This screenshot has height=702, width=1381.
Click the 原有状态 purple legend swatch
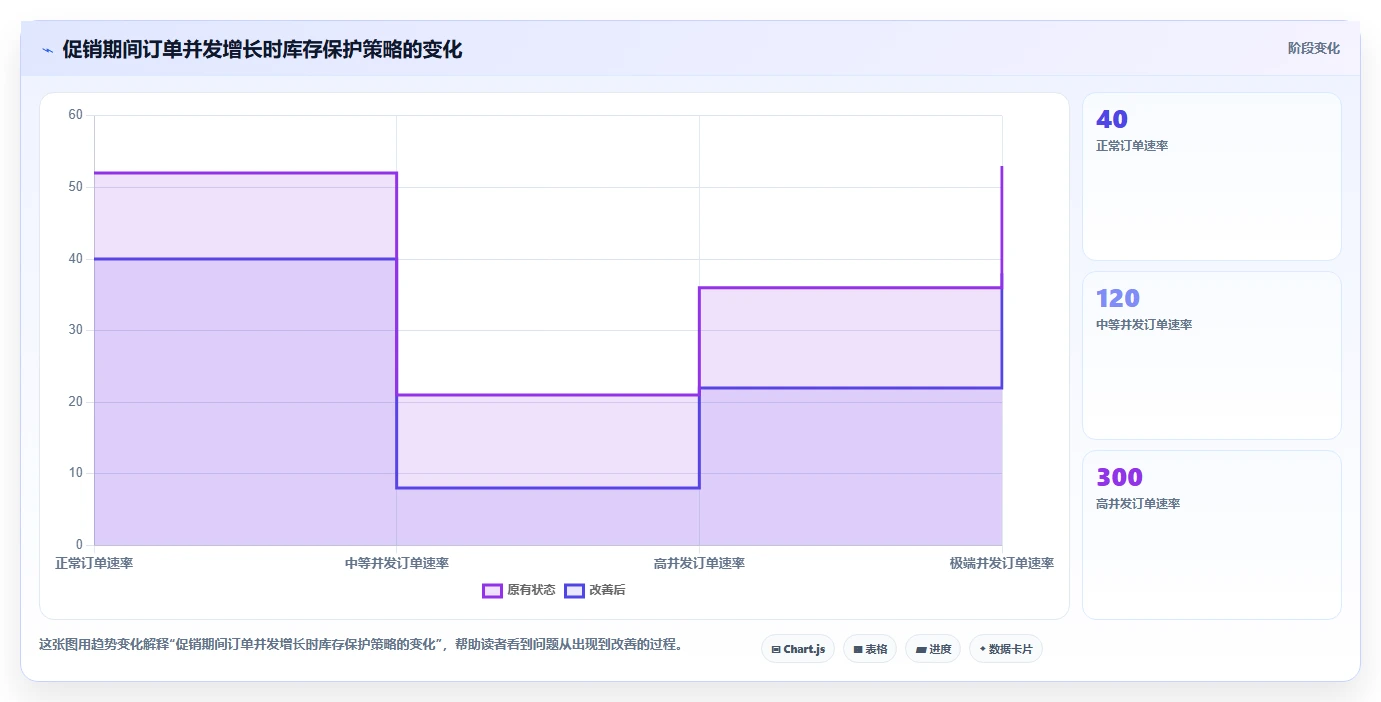(x=492, y=590)
